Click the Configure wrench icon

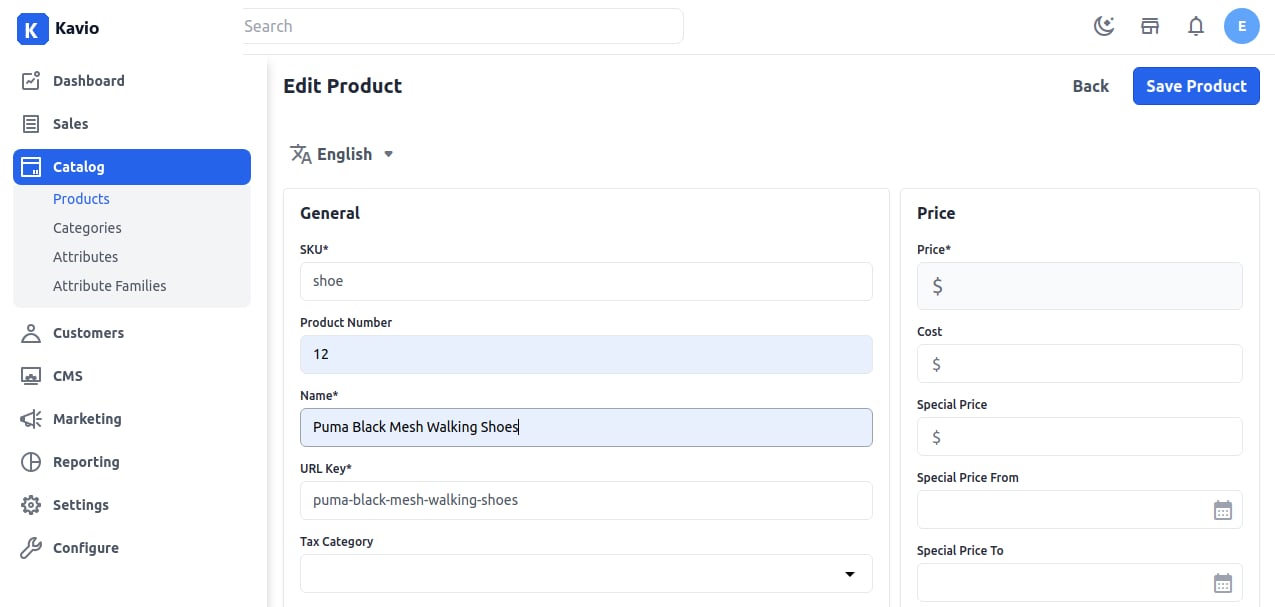coord(32,548)
